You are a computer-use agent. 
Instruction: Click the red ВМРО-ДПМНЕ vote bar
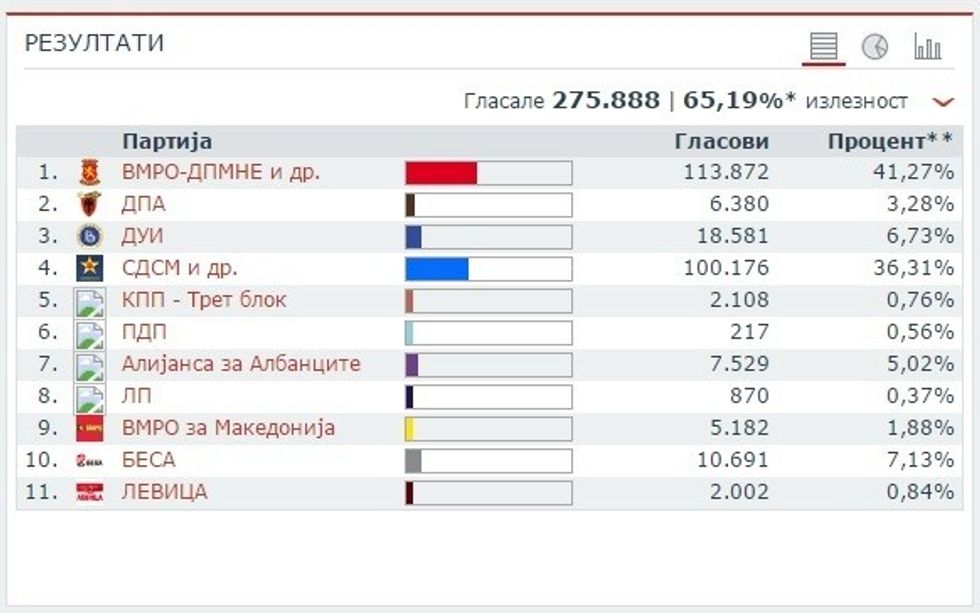click(441, 172)
